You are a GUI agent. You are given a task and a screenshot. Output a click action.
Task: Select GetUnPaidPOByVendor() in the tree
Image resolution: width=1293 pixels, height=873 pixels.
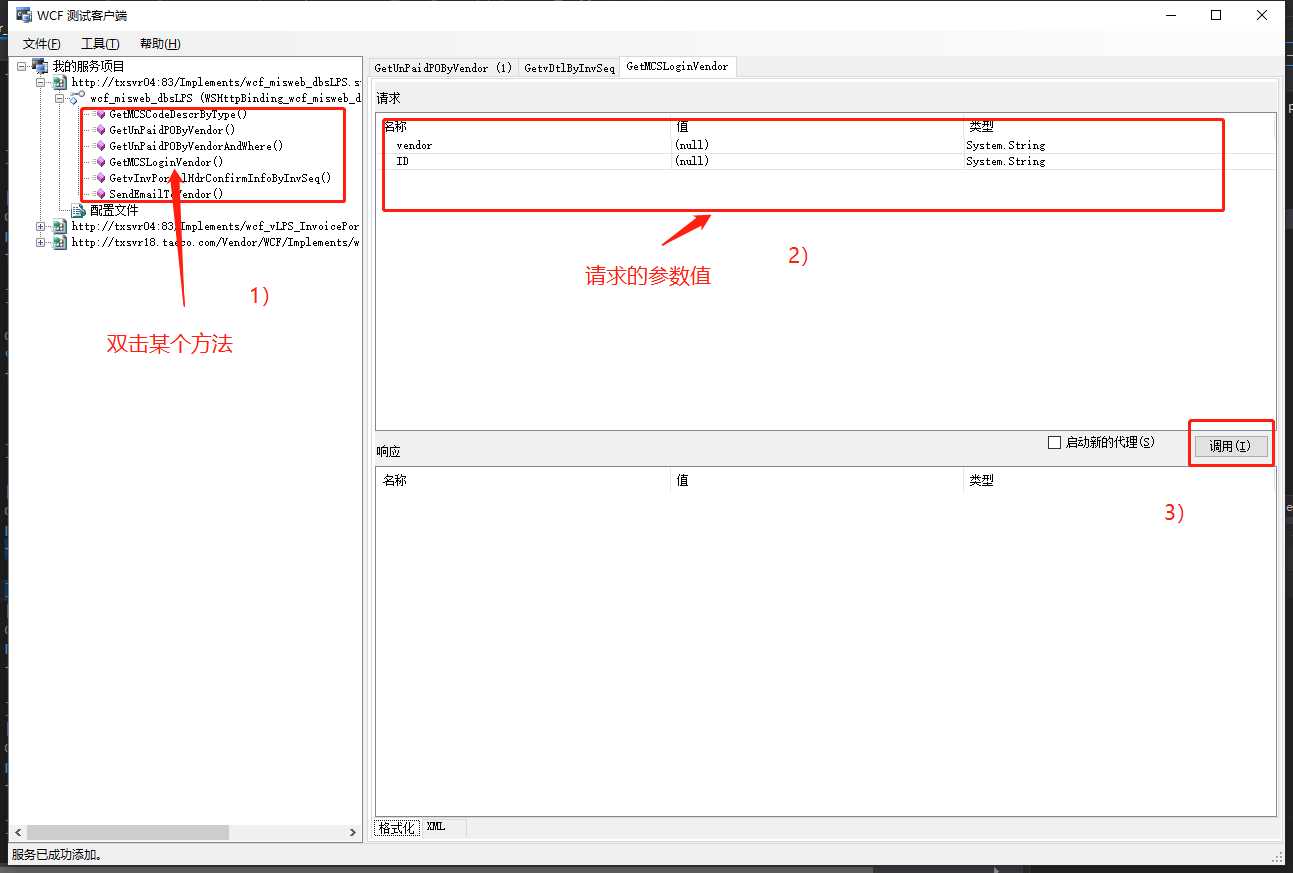[172, 130]
